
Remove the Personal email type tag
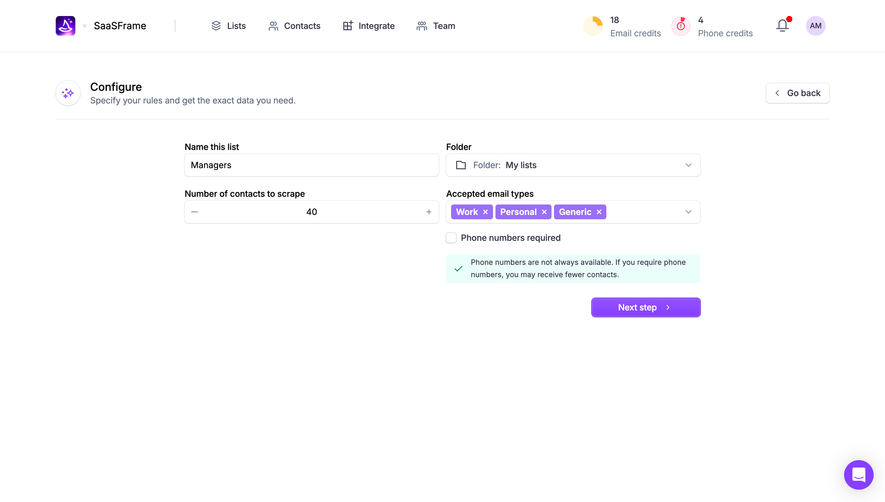(x=544, y=212)
